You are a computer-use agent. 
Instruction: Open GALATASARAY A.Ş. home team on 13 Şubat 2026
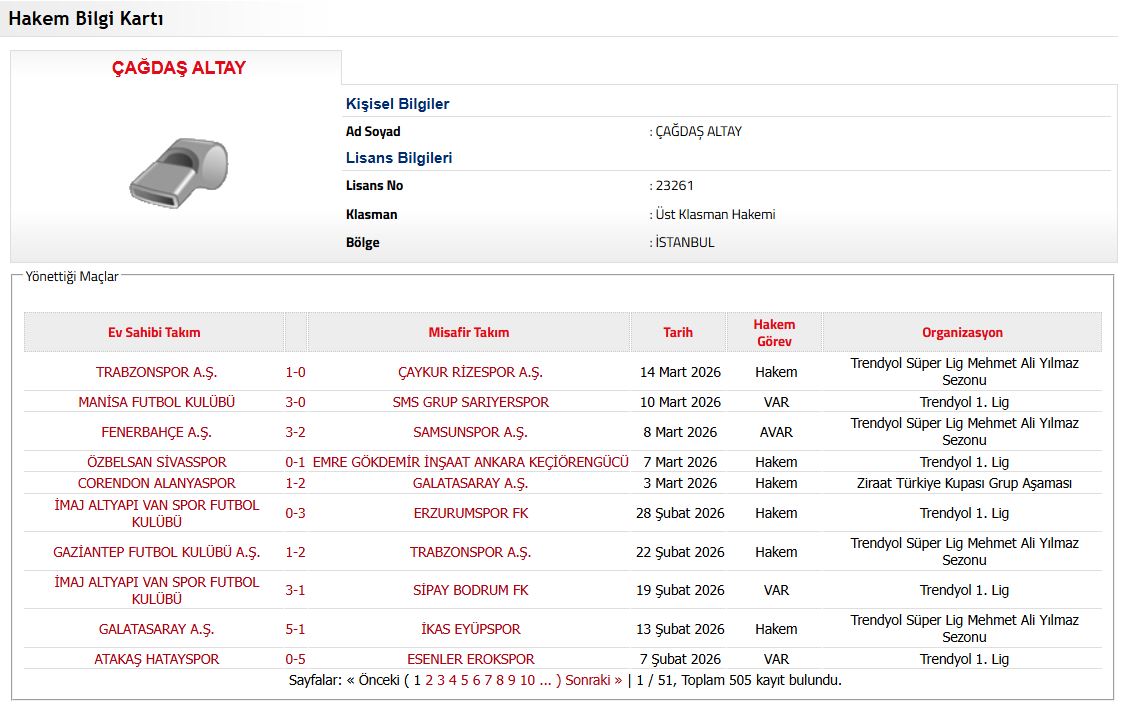156,629
